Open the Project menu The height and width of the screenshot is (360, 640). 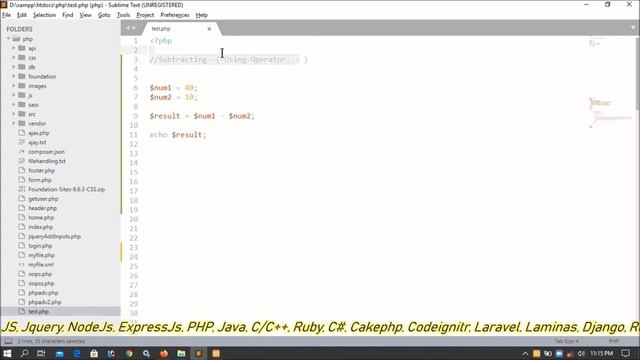[x=145, y=15]
